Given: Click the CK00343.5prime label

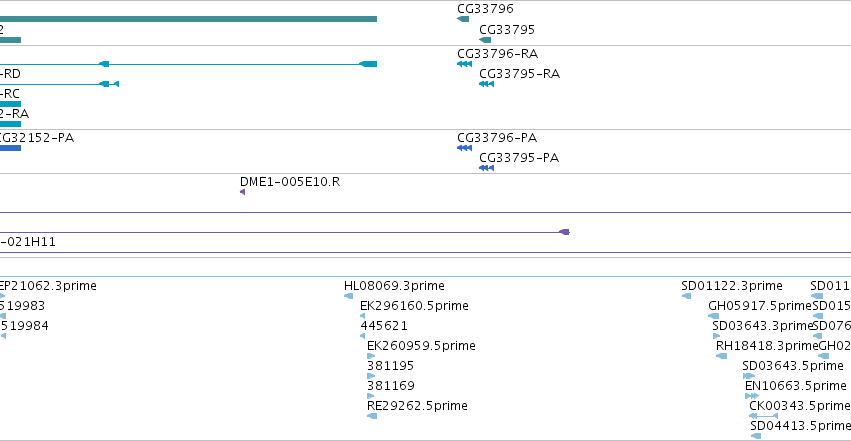Looking at the screenshot, I should tap(799, 406).
